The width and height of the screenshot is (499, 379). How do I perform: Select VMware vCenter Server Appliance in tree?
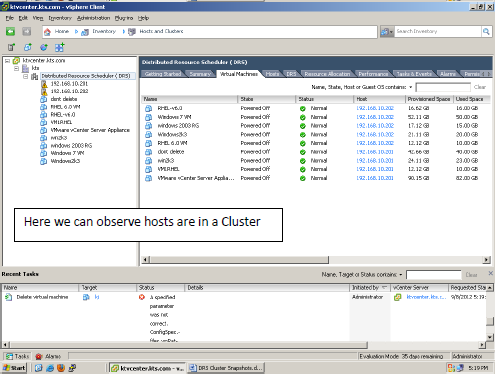(x=90, y=130)
